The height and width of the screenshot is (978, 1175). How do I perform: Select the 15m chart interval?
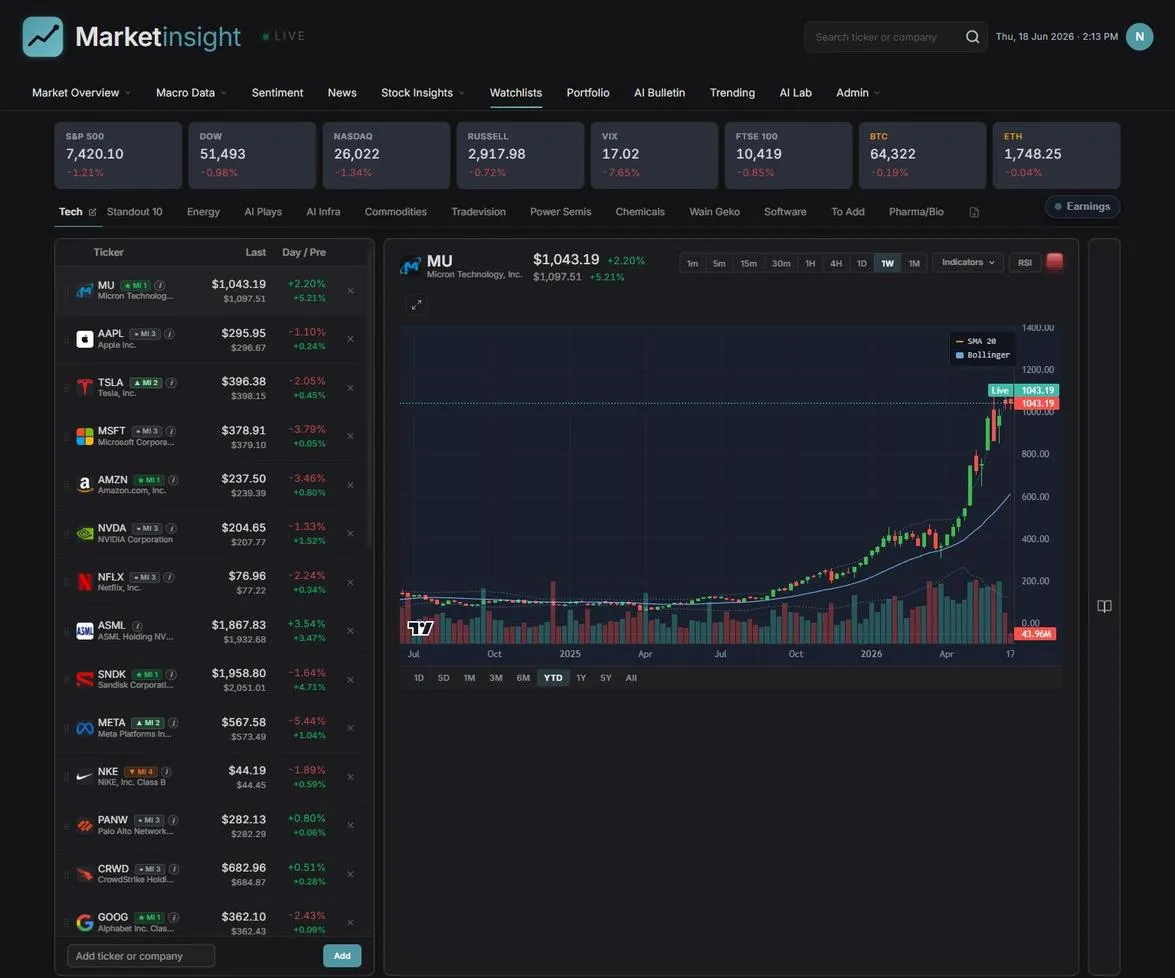click(748, 264)
